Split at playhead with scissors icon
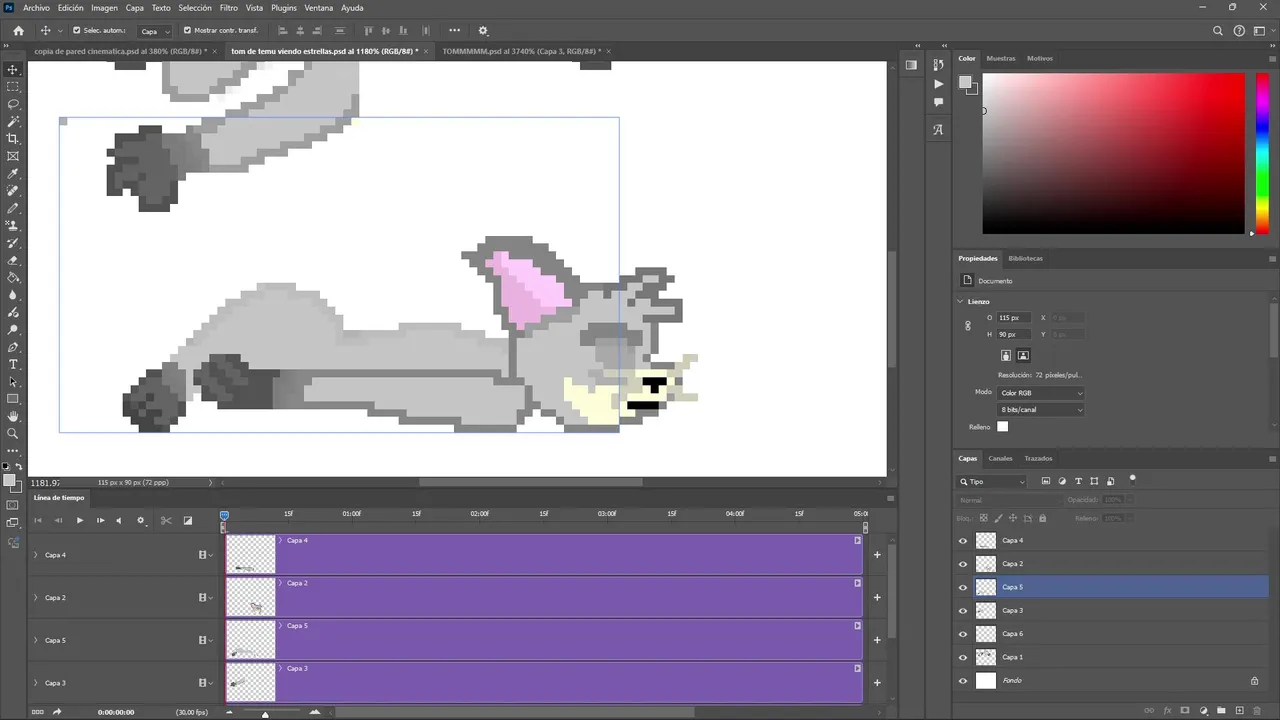The image size is (1280, 720). 166,520
